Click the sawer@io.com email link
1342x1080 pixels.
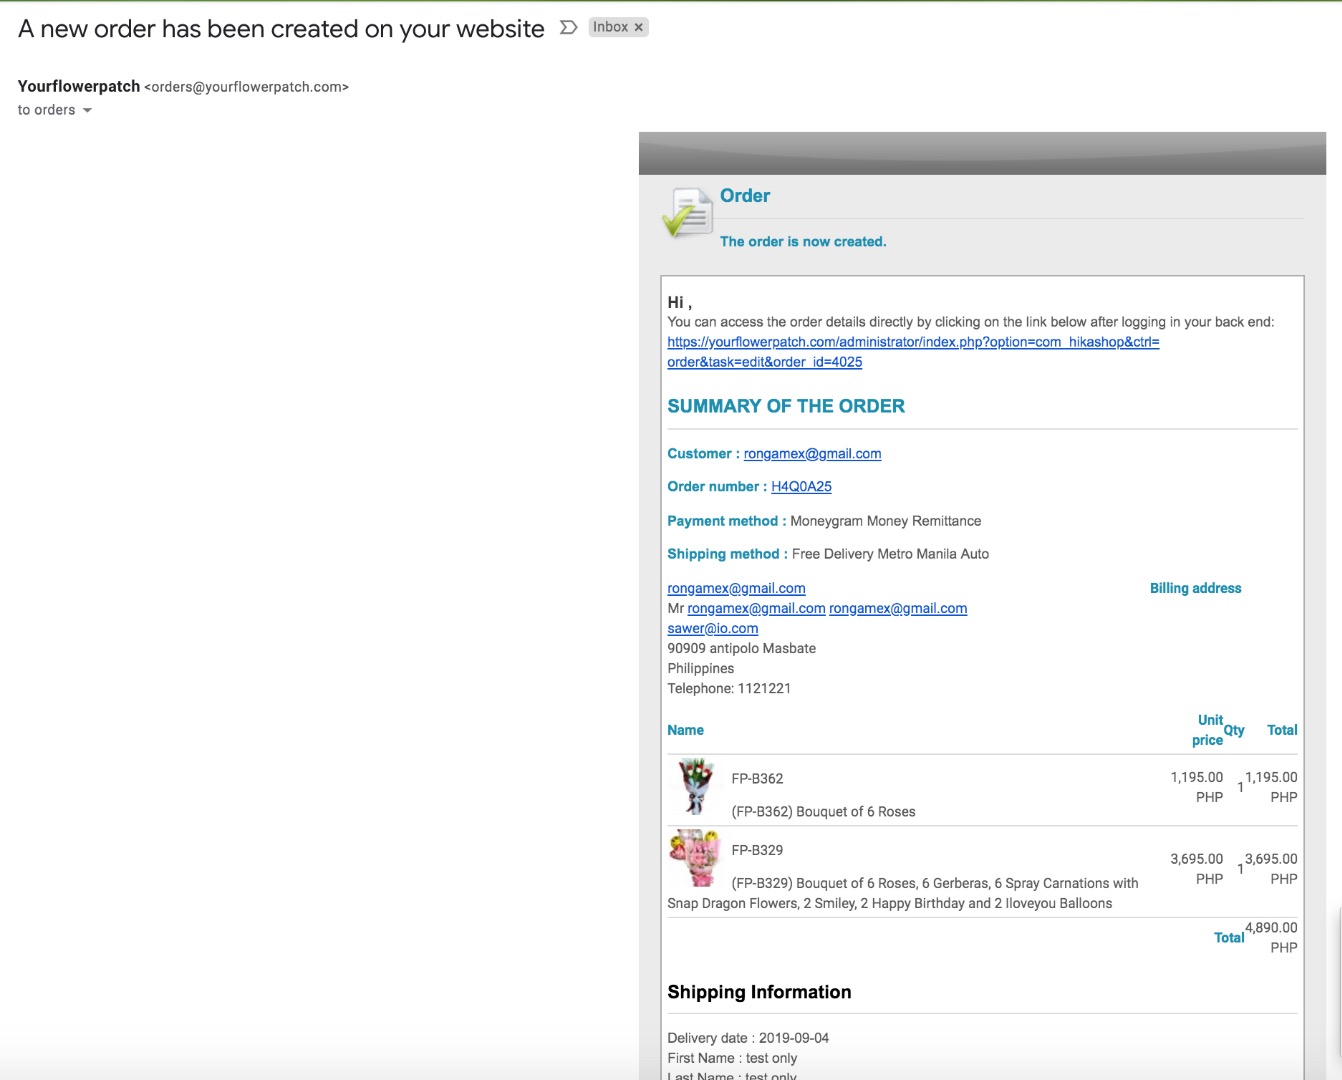(x=712, y=629)
